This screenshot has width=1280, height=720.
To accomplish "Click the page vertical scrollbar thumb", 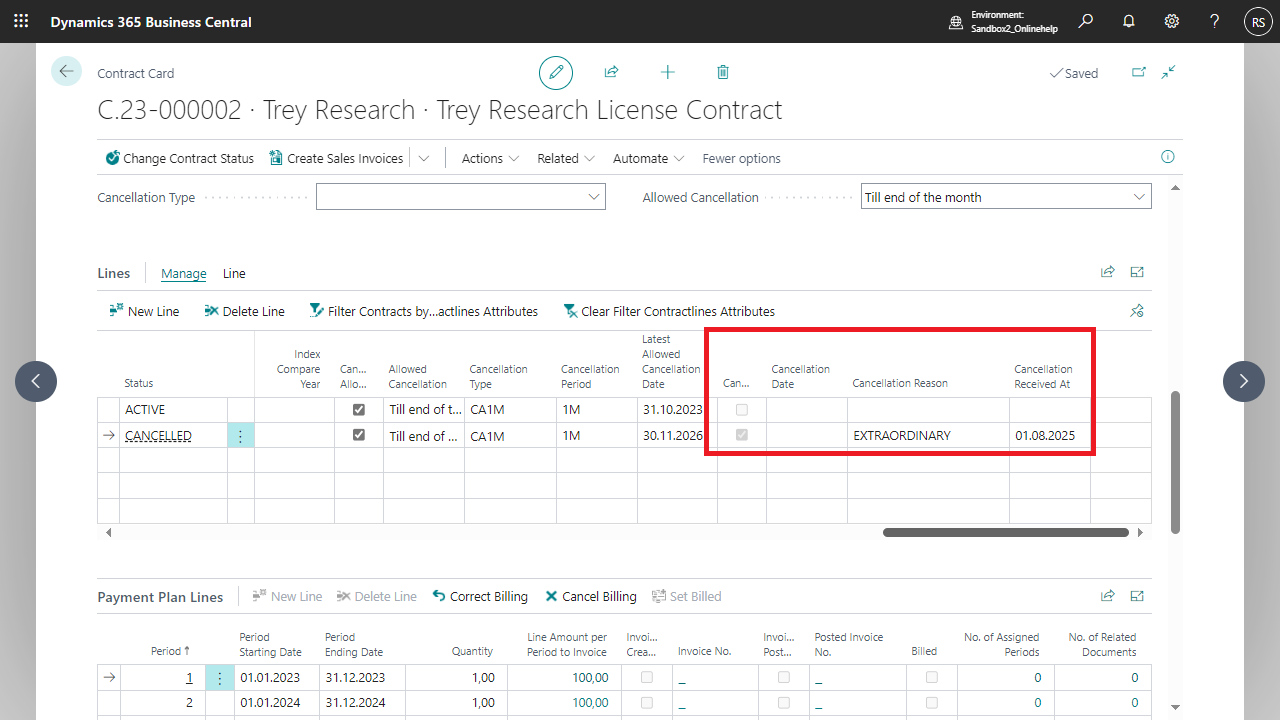I will click(1175, 462).
